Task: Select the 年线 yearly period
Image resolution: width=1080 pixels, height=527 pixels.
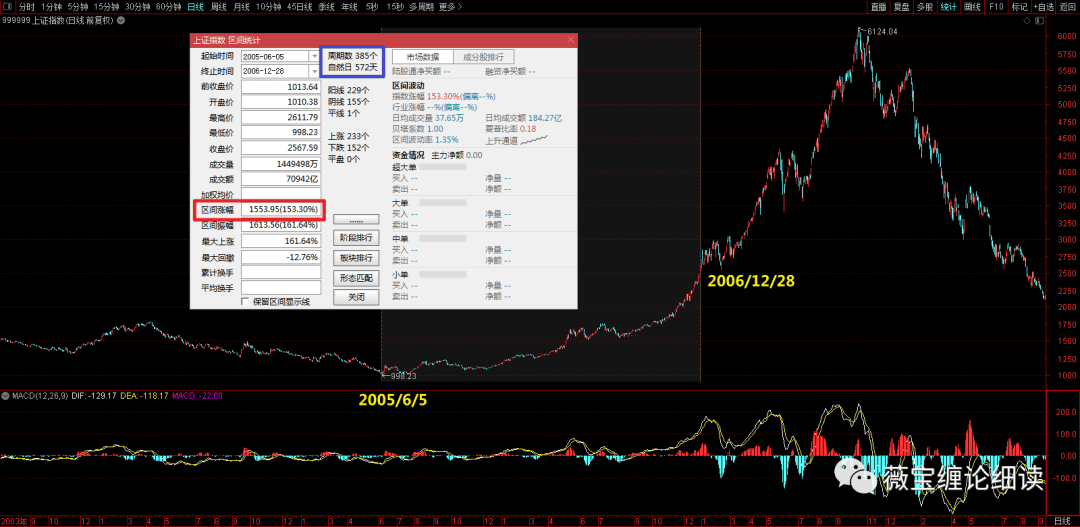Action: point(349,6)
